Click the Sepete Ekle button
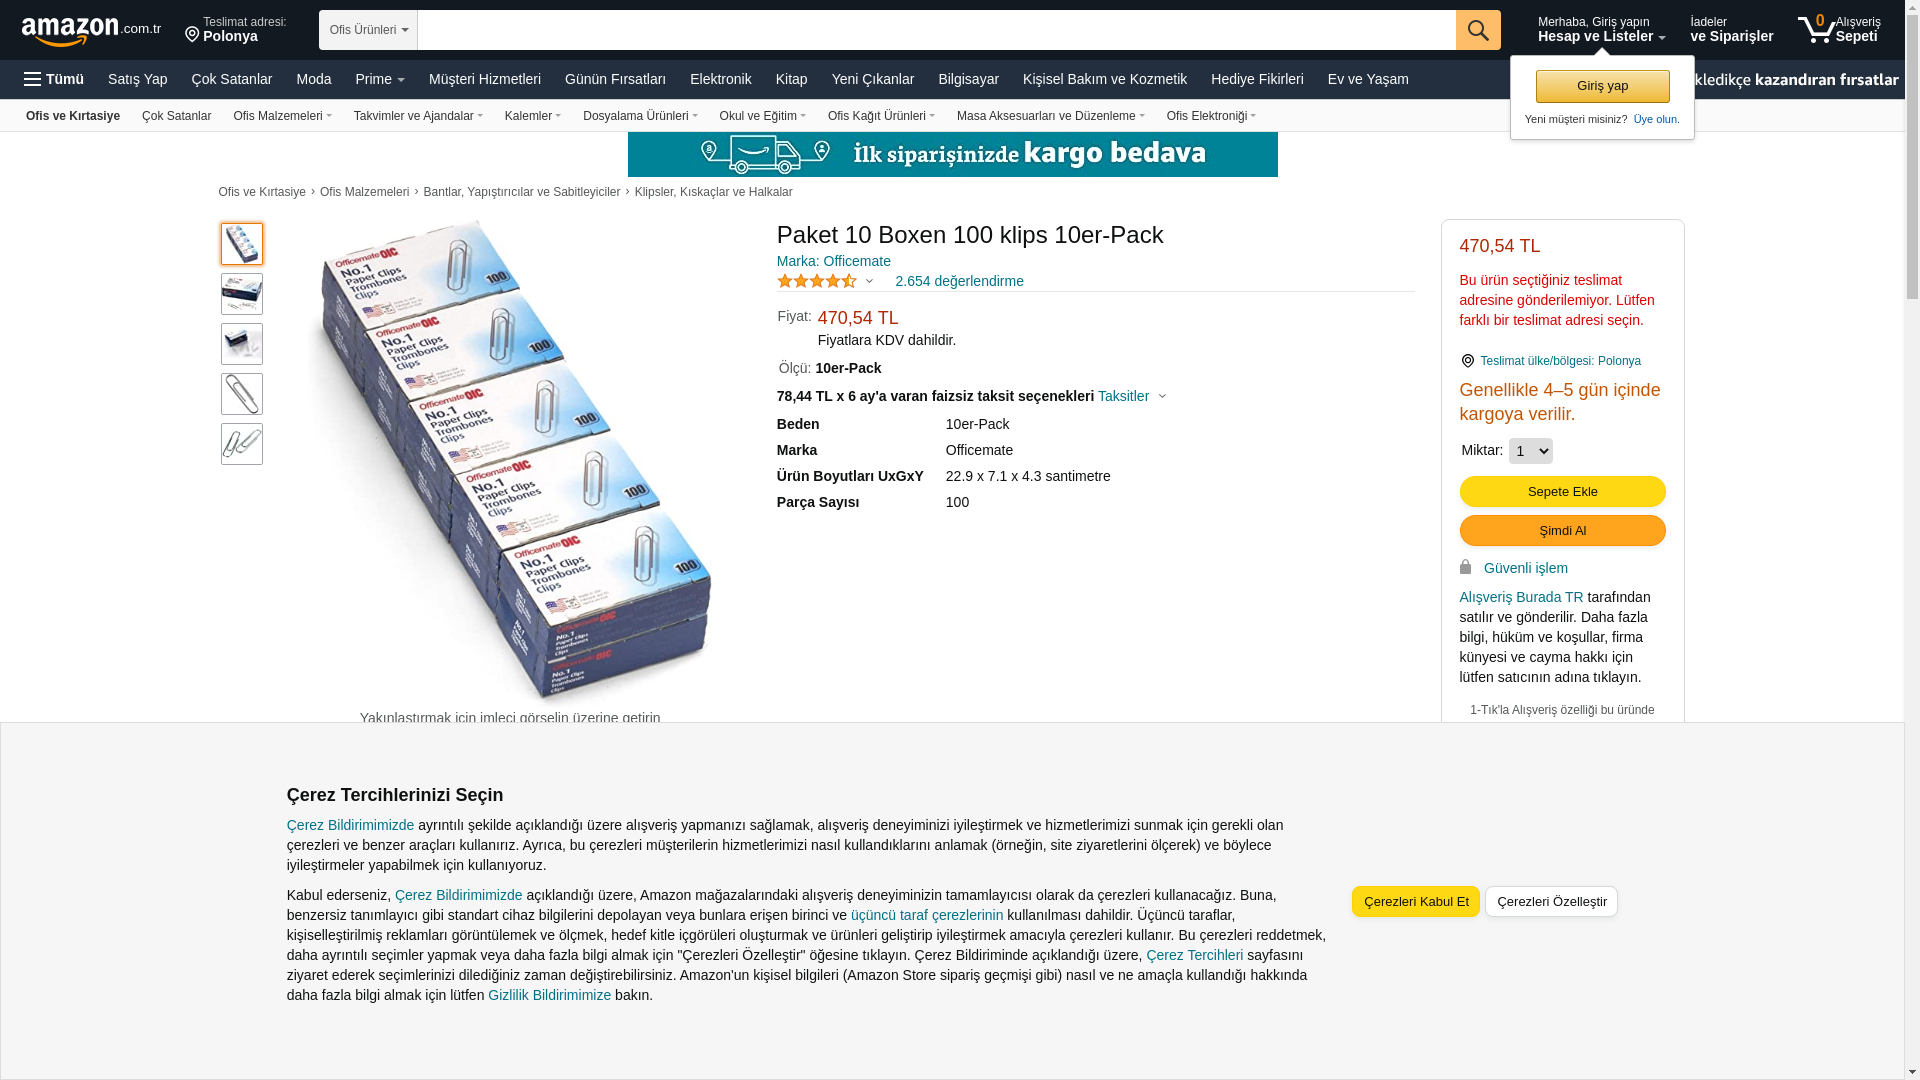 [1562, 491]
